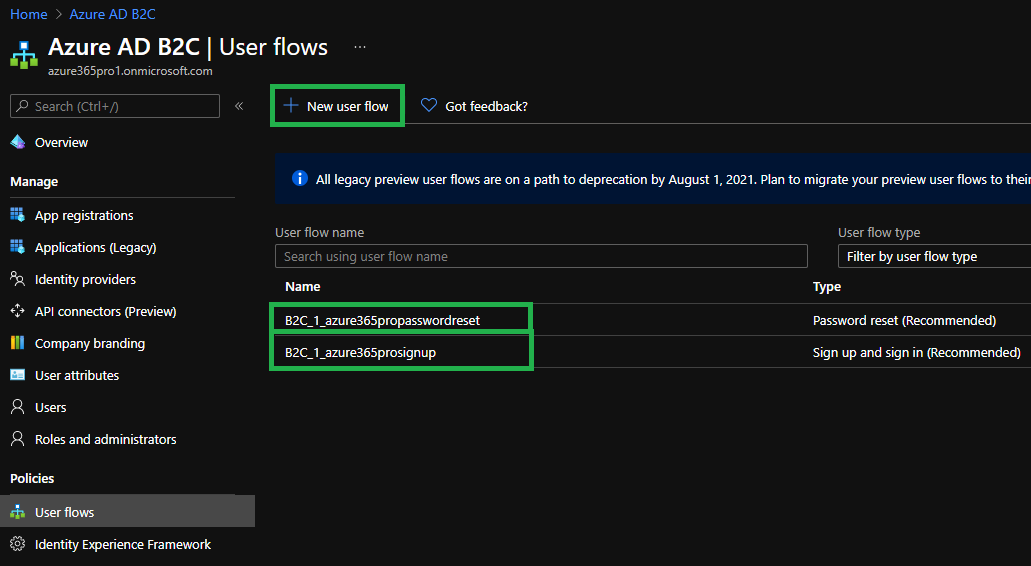Click Sign up and sign in (Recommended) cell
The height and width of the screenshot is (566, 1031).
[x=917, y=352]
